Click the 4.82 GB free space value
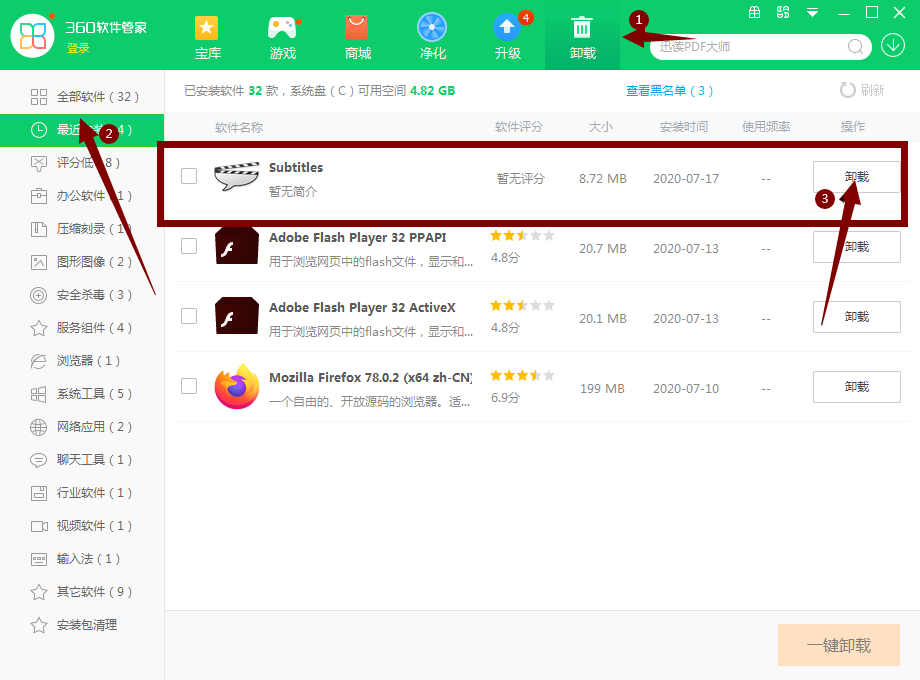Screen dimensions: 920x680 [x=432, y=91]
